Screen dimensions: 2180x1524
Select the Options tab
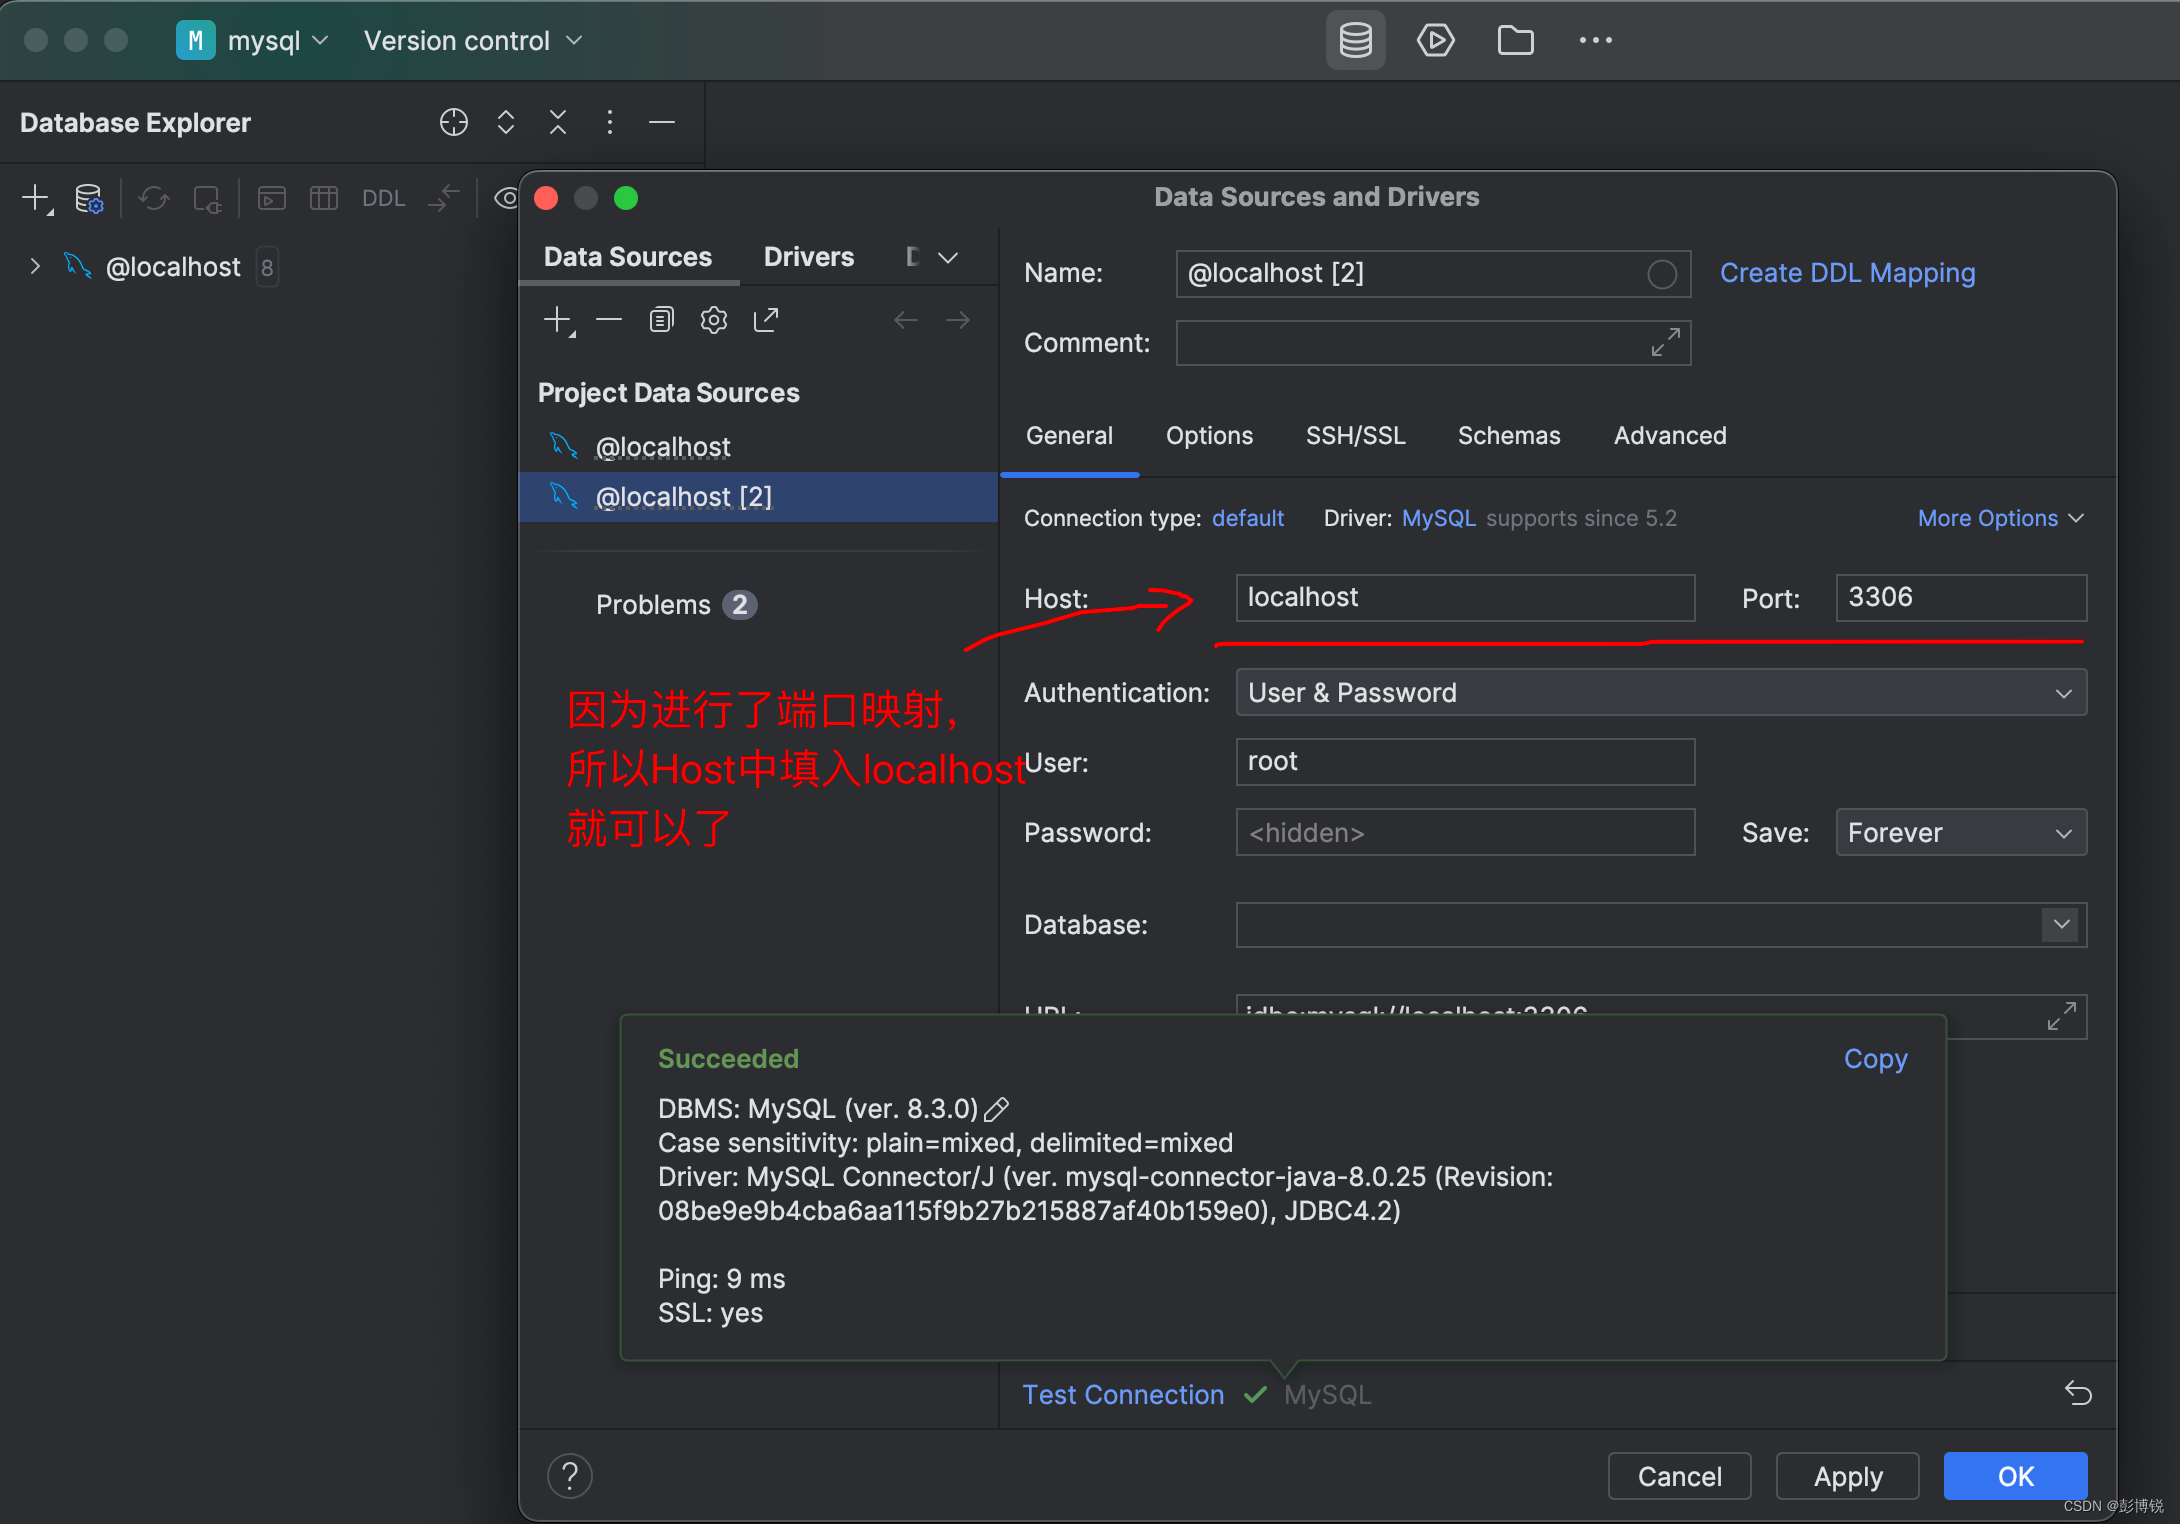coord(1209,436)
